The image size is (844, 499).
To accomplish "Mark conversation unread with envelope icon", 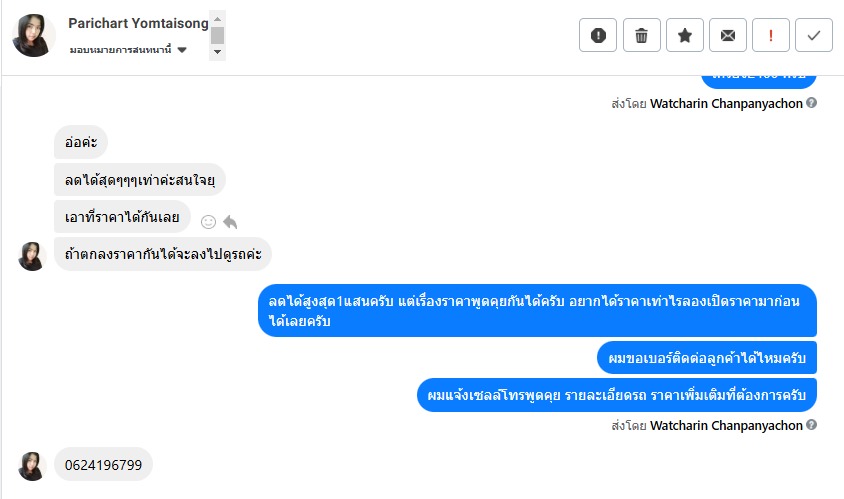I will coord(728,36).
